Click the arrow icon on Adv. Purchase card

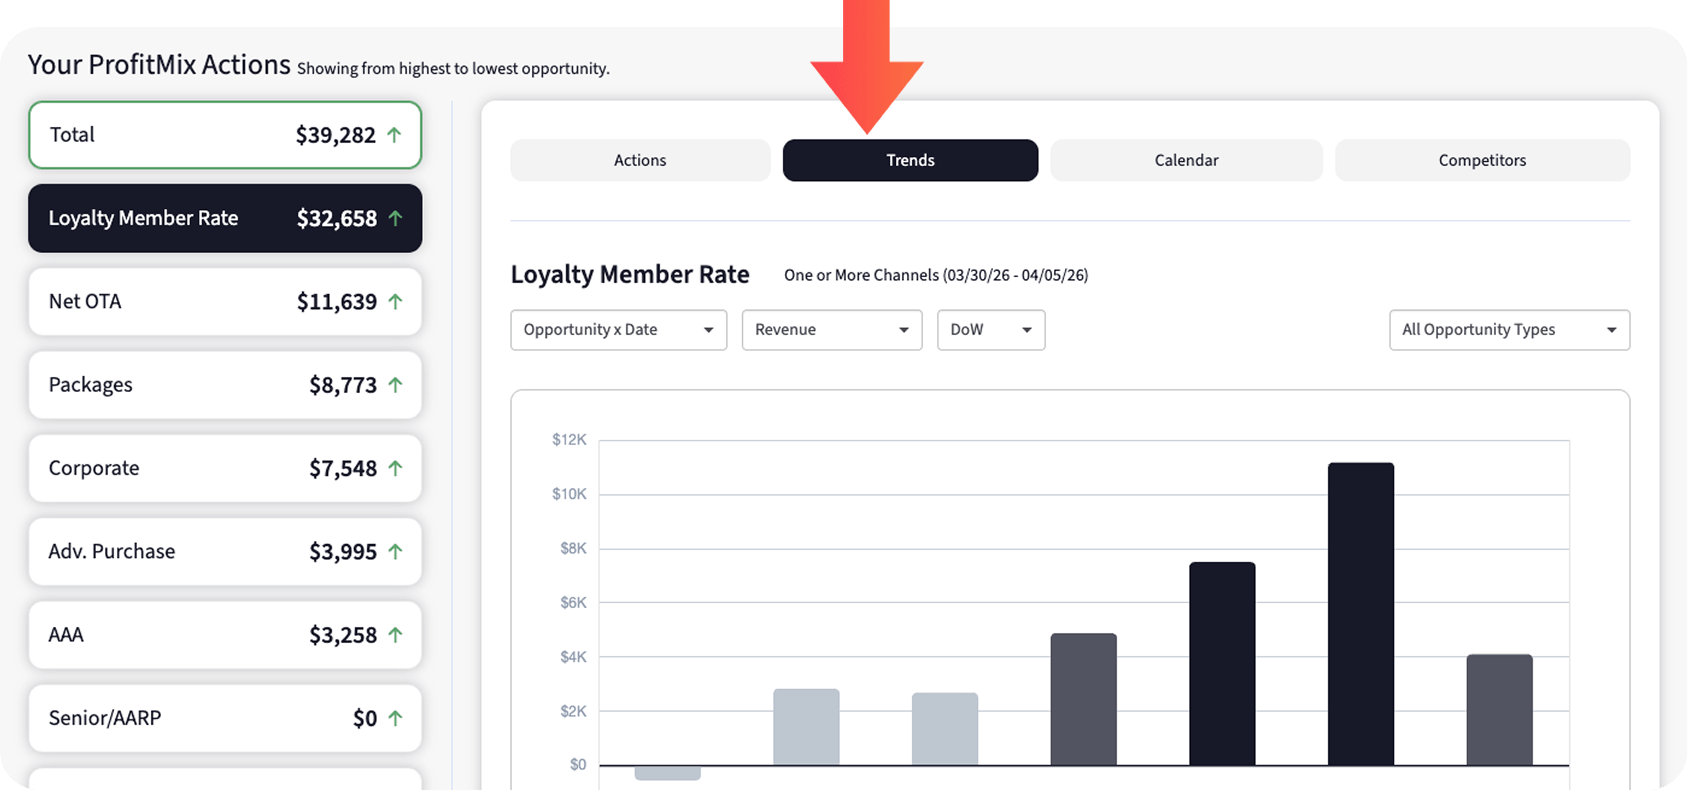point(395,552)
